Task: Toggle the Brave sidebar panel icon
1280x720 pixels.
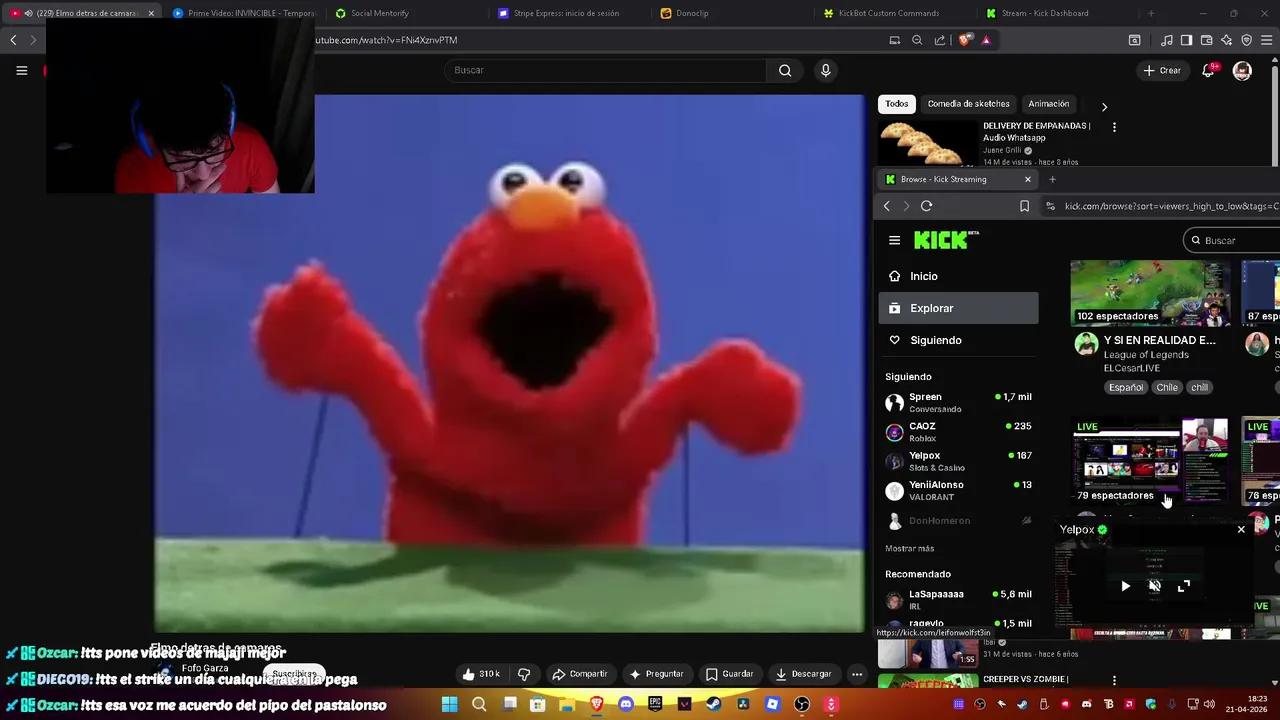Action: coord(1186,40)
